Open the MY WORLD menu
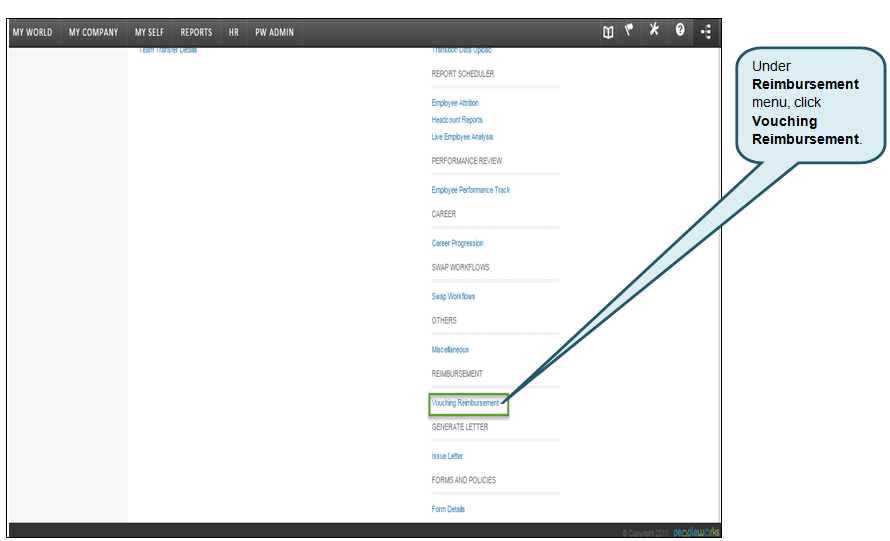 [x=32, y=32]
